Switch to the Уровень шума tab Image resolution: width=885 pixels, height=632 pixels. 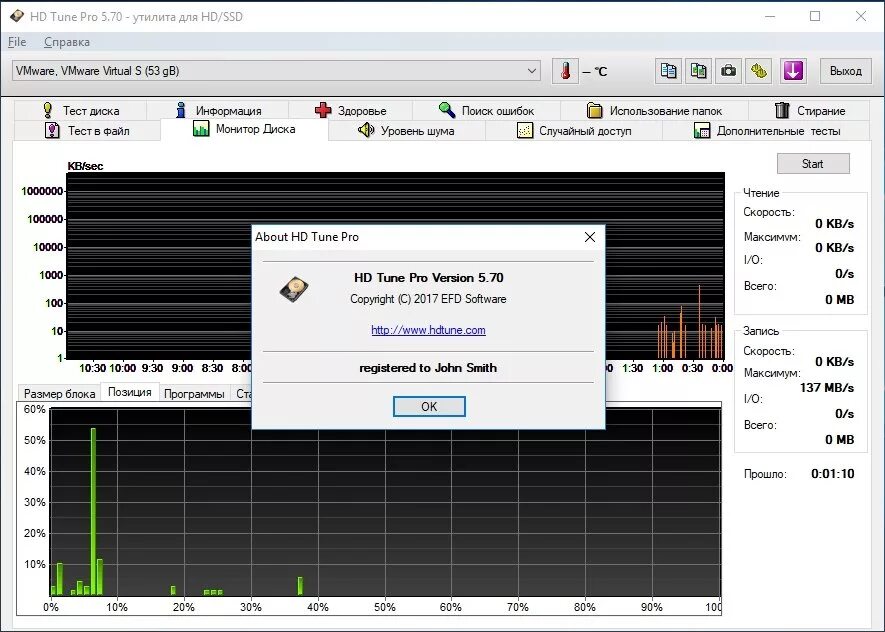[406, 131]
